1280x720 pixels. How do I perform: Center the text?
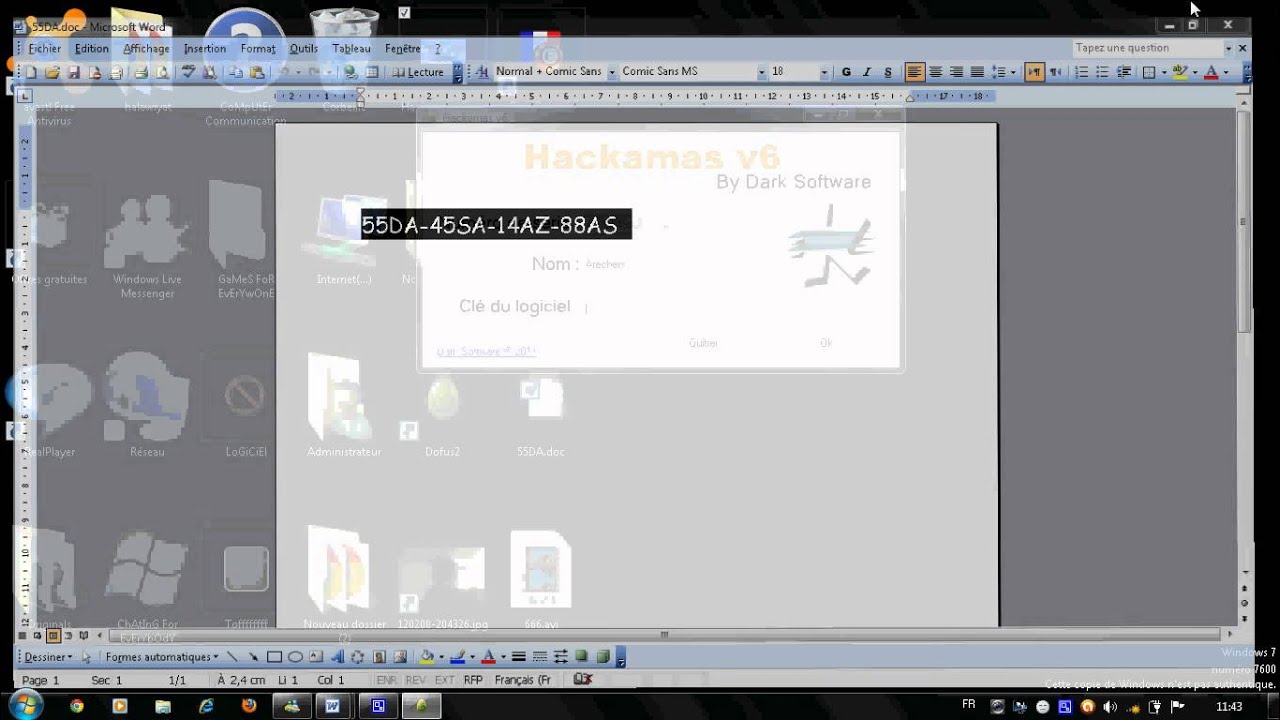click(936, 72)
